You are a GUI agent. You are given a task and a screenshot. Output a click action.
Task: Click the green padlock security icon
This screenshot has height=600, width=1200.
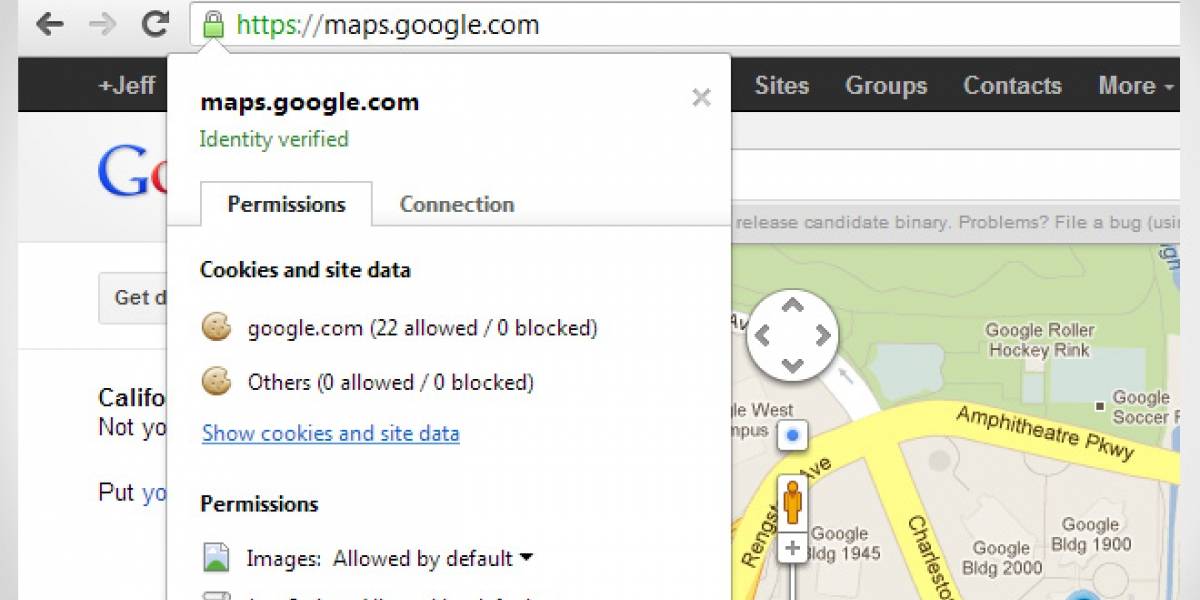point(212,24)
